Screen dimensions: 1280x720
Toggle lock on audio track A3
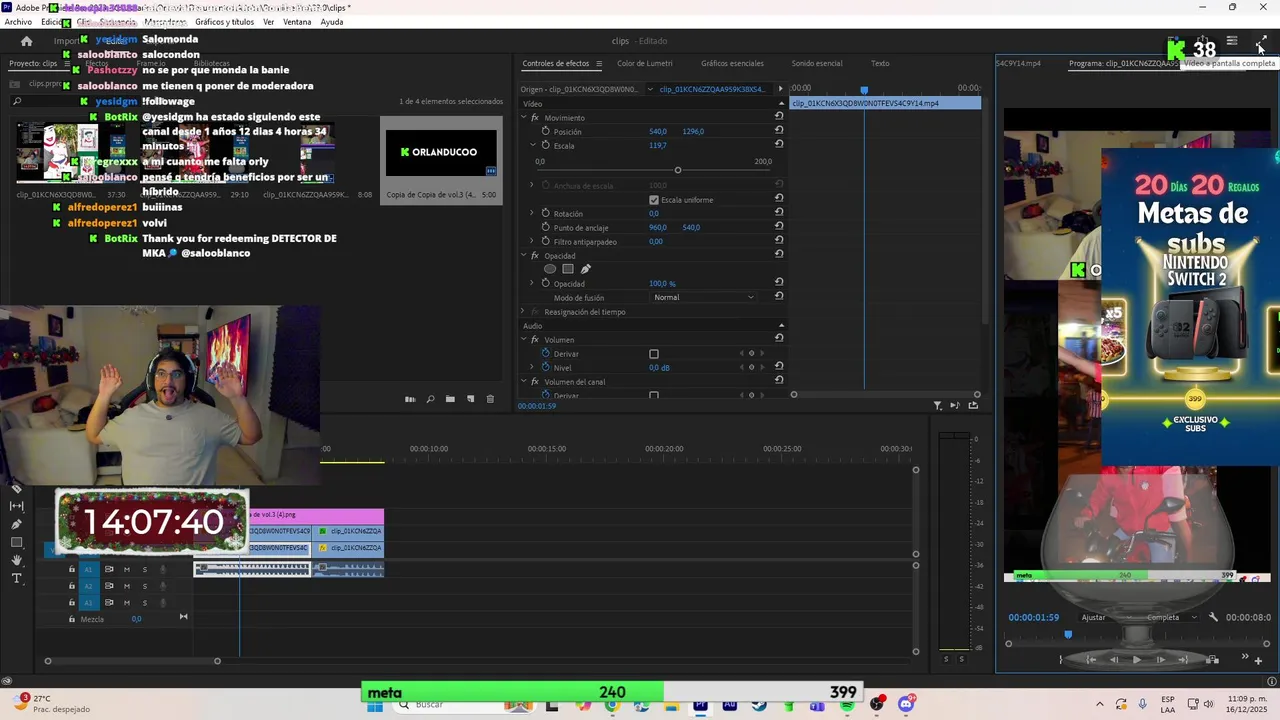pos(71,603)
